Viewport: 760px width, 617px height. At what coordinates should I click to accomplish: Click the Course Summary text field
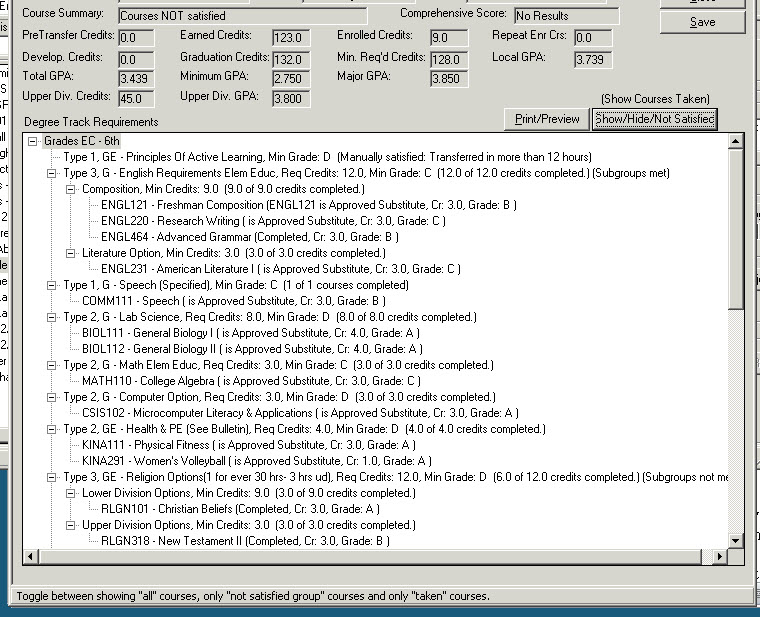[x=242, y=16]
